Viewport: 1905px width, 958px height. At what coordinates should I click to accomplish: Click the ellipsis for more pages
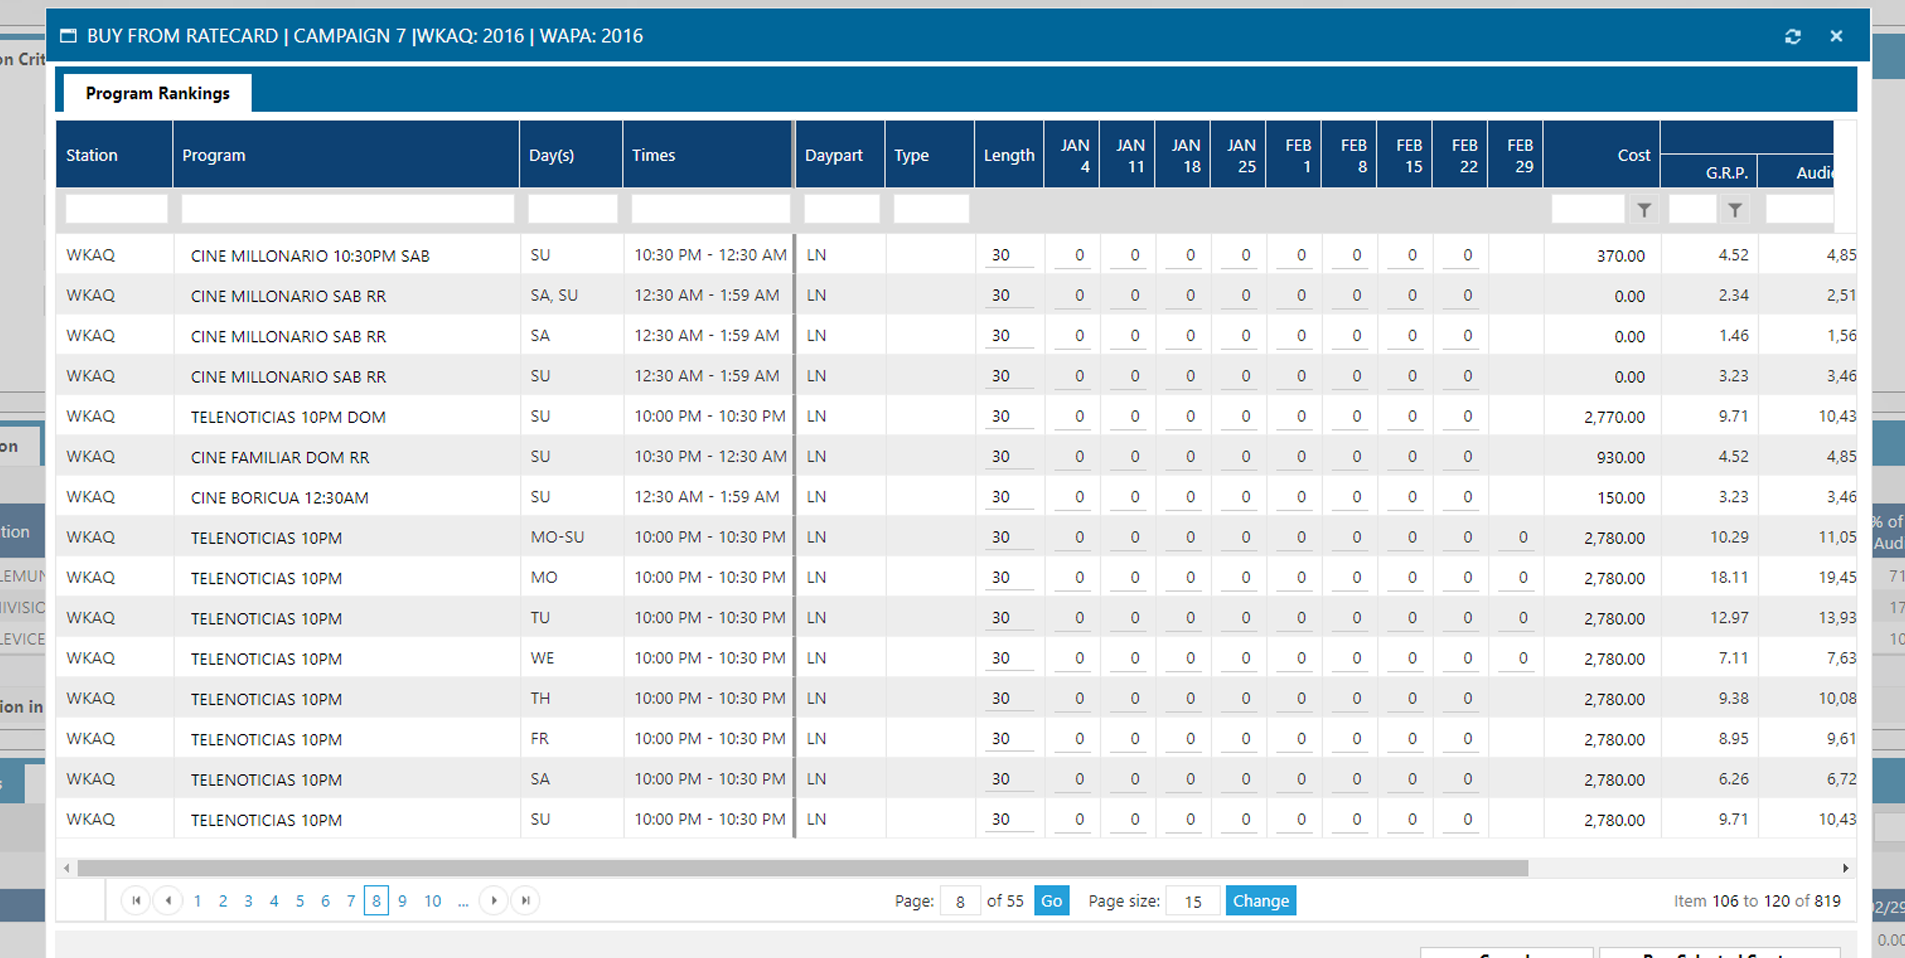click(463, 901)
